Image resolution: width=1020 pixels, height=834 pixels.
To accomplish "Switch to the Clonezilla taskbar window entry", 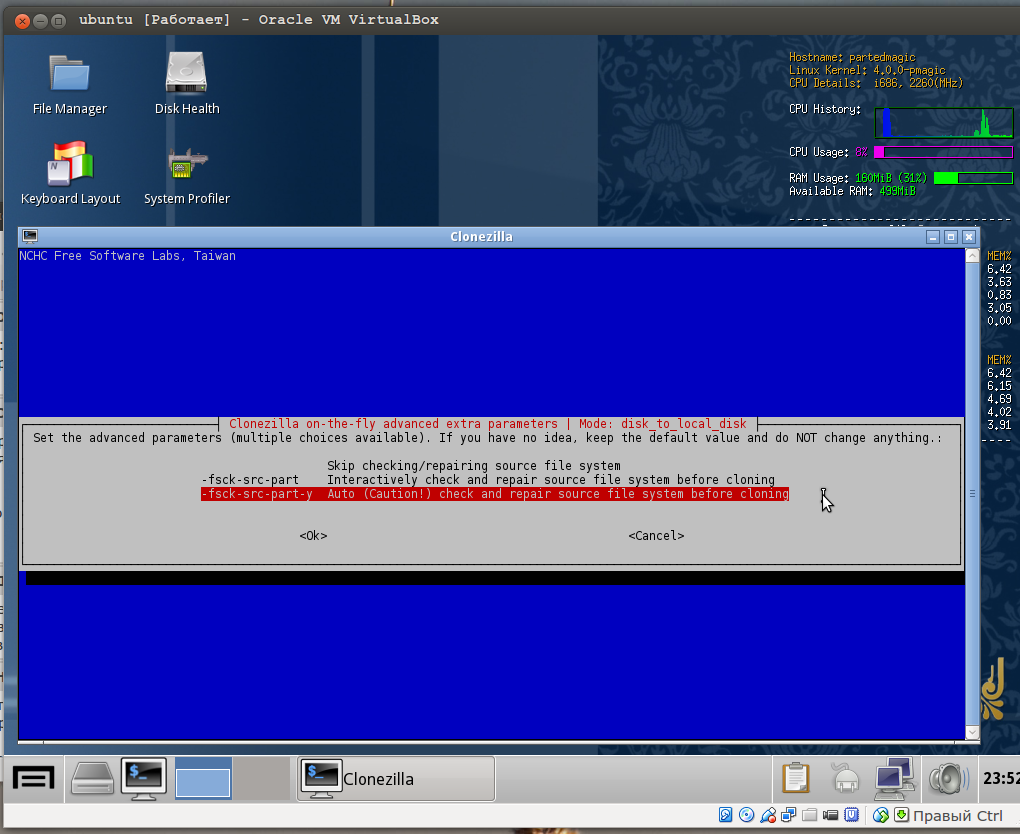I will (x=396, y=778).
